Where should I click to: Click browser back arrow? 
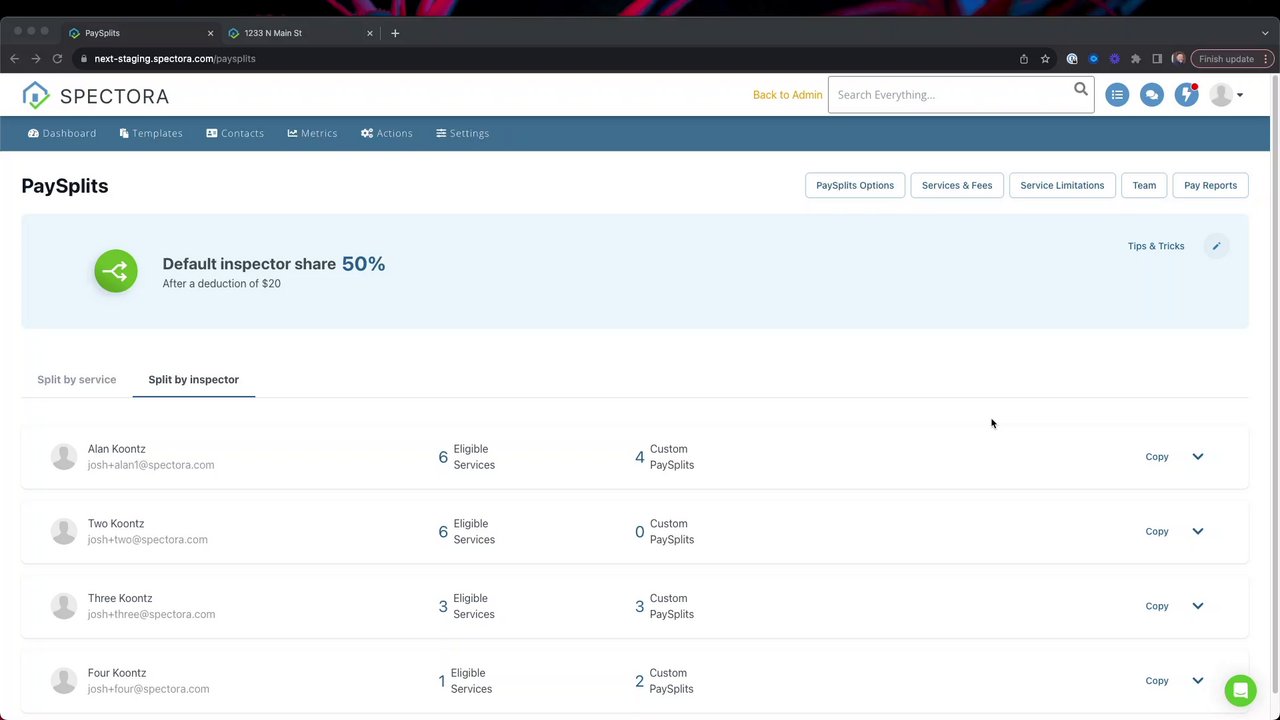tap(14, 59)
